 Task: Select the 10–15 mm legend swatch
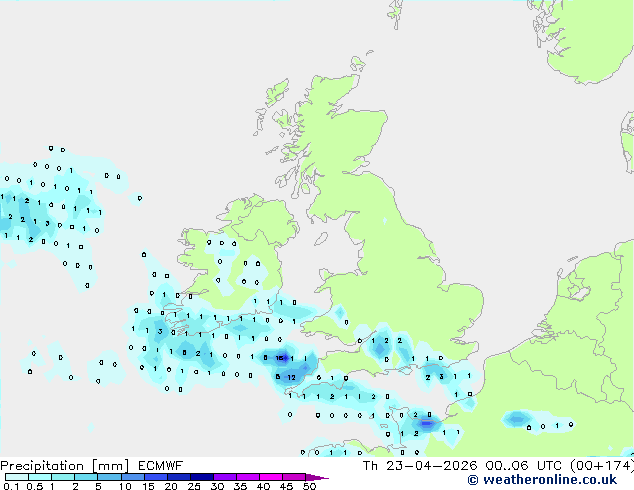coord(132,477)
